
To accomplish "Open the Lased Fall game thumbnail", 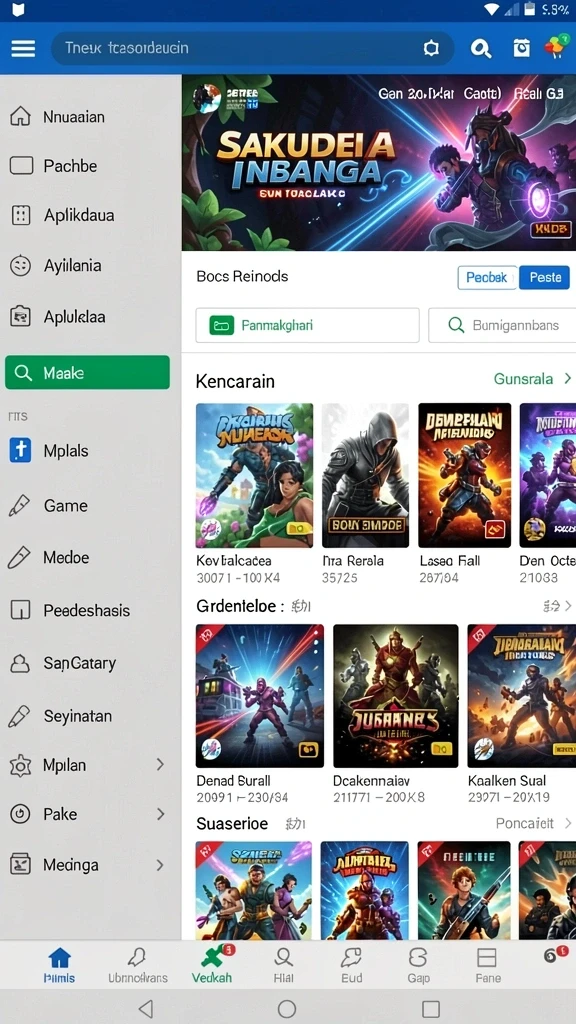I will click(x=464, y=475).
